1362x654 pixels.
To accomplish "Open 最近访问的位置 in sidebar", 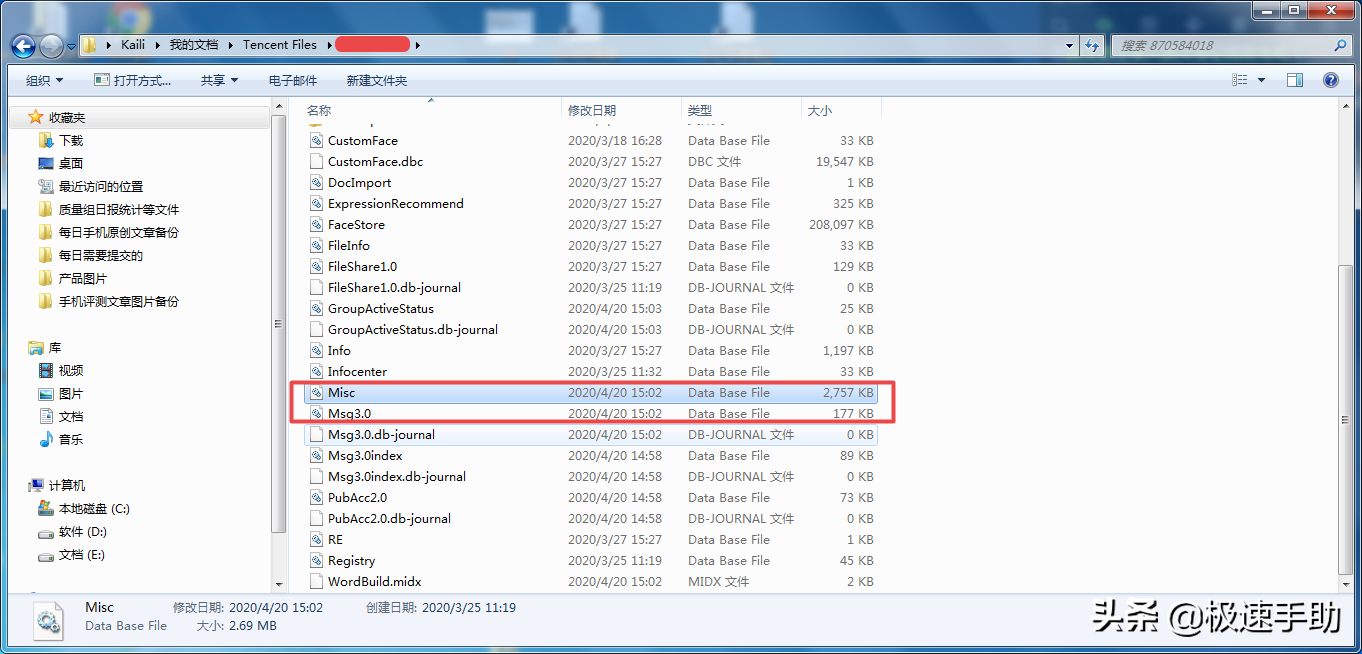I will pos(100,186).
